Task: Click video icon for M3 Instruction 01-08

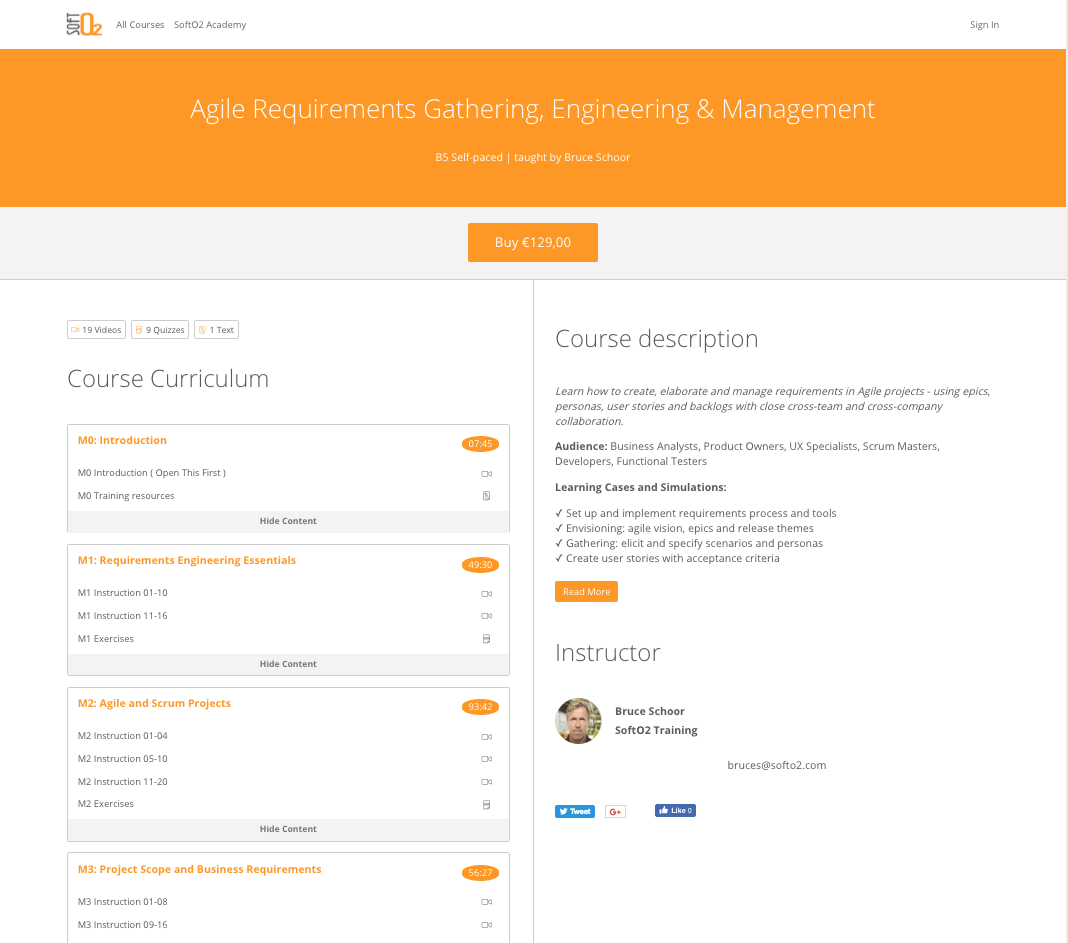Action: pos(486,902)
